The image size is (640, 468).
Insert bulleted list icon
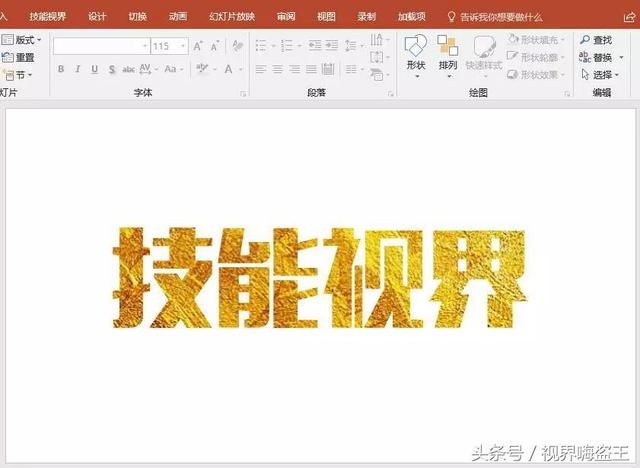coord(261,46)
